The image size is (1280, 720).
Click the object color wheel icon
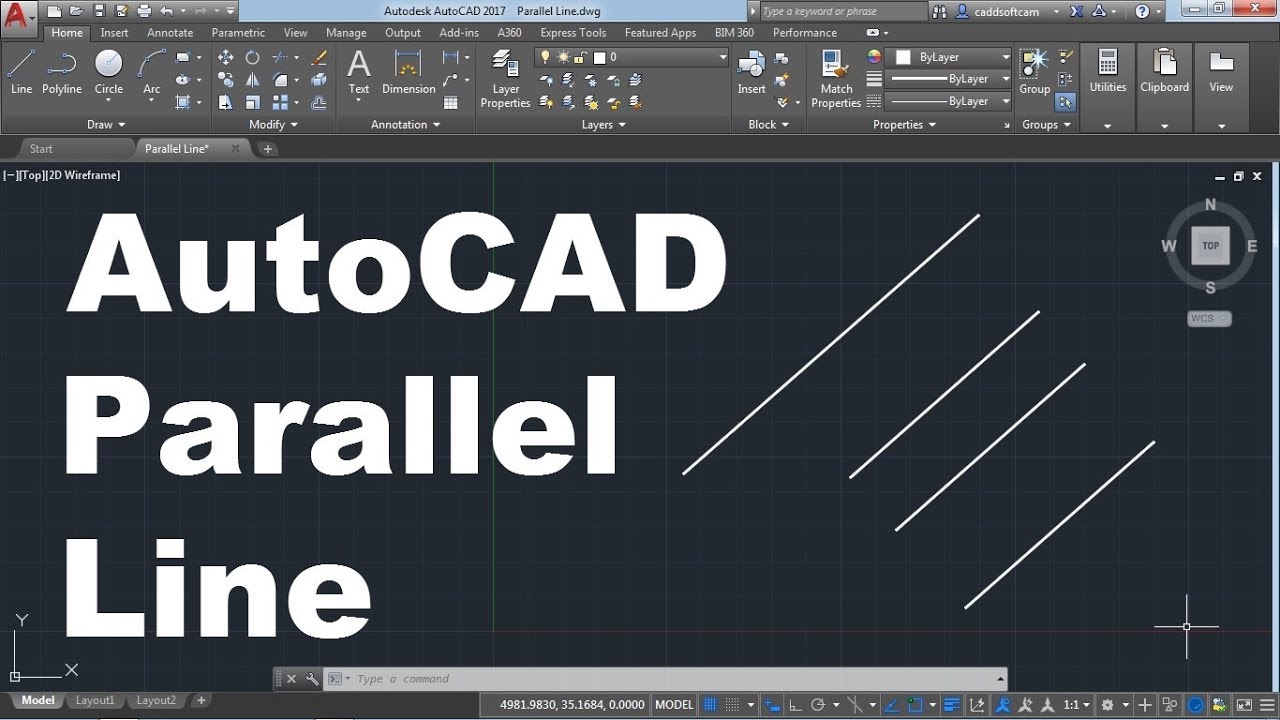[x=874, y=57]
